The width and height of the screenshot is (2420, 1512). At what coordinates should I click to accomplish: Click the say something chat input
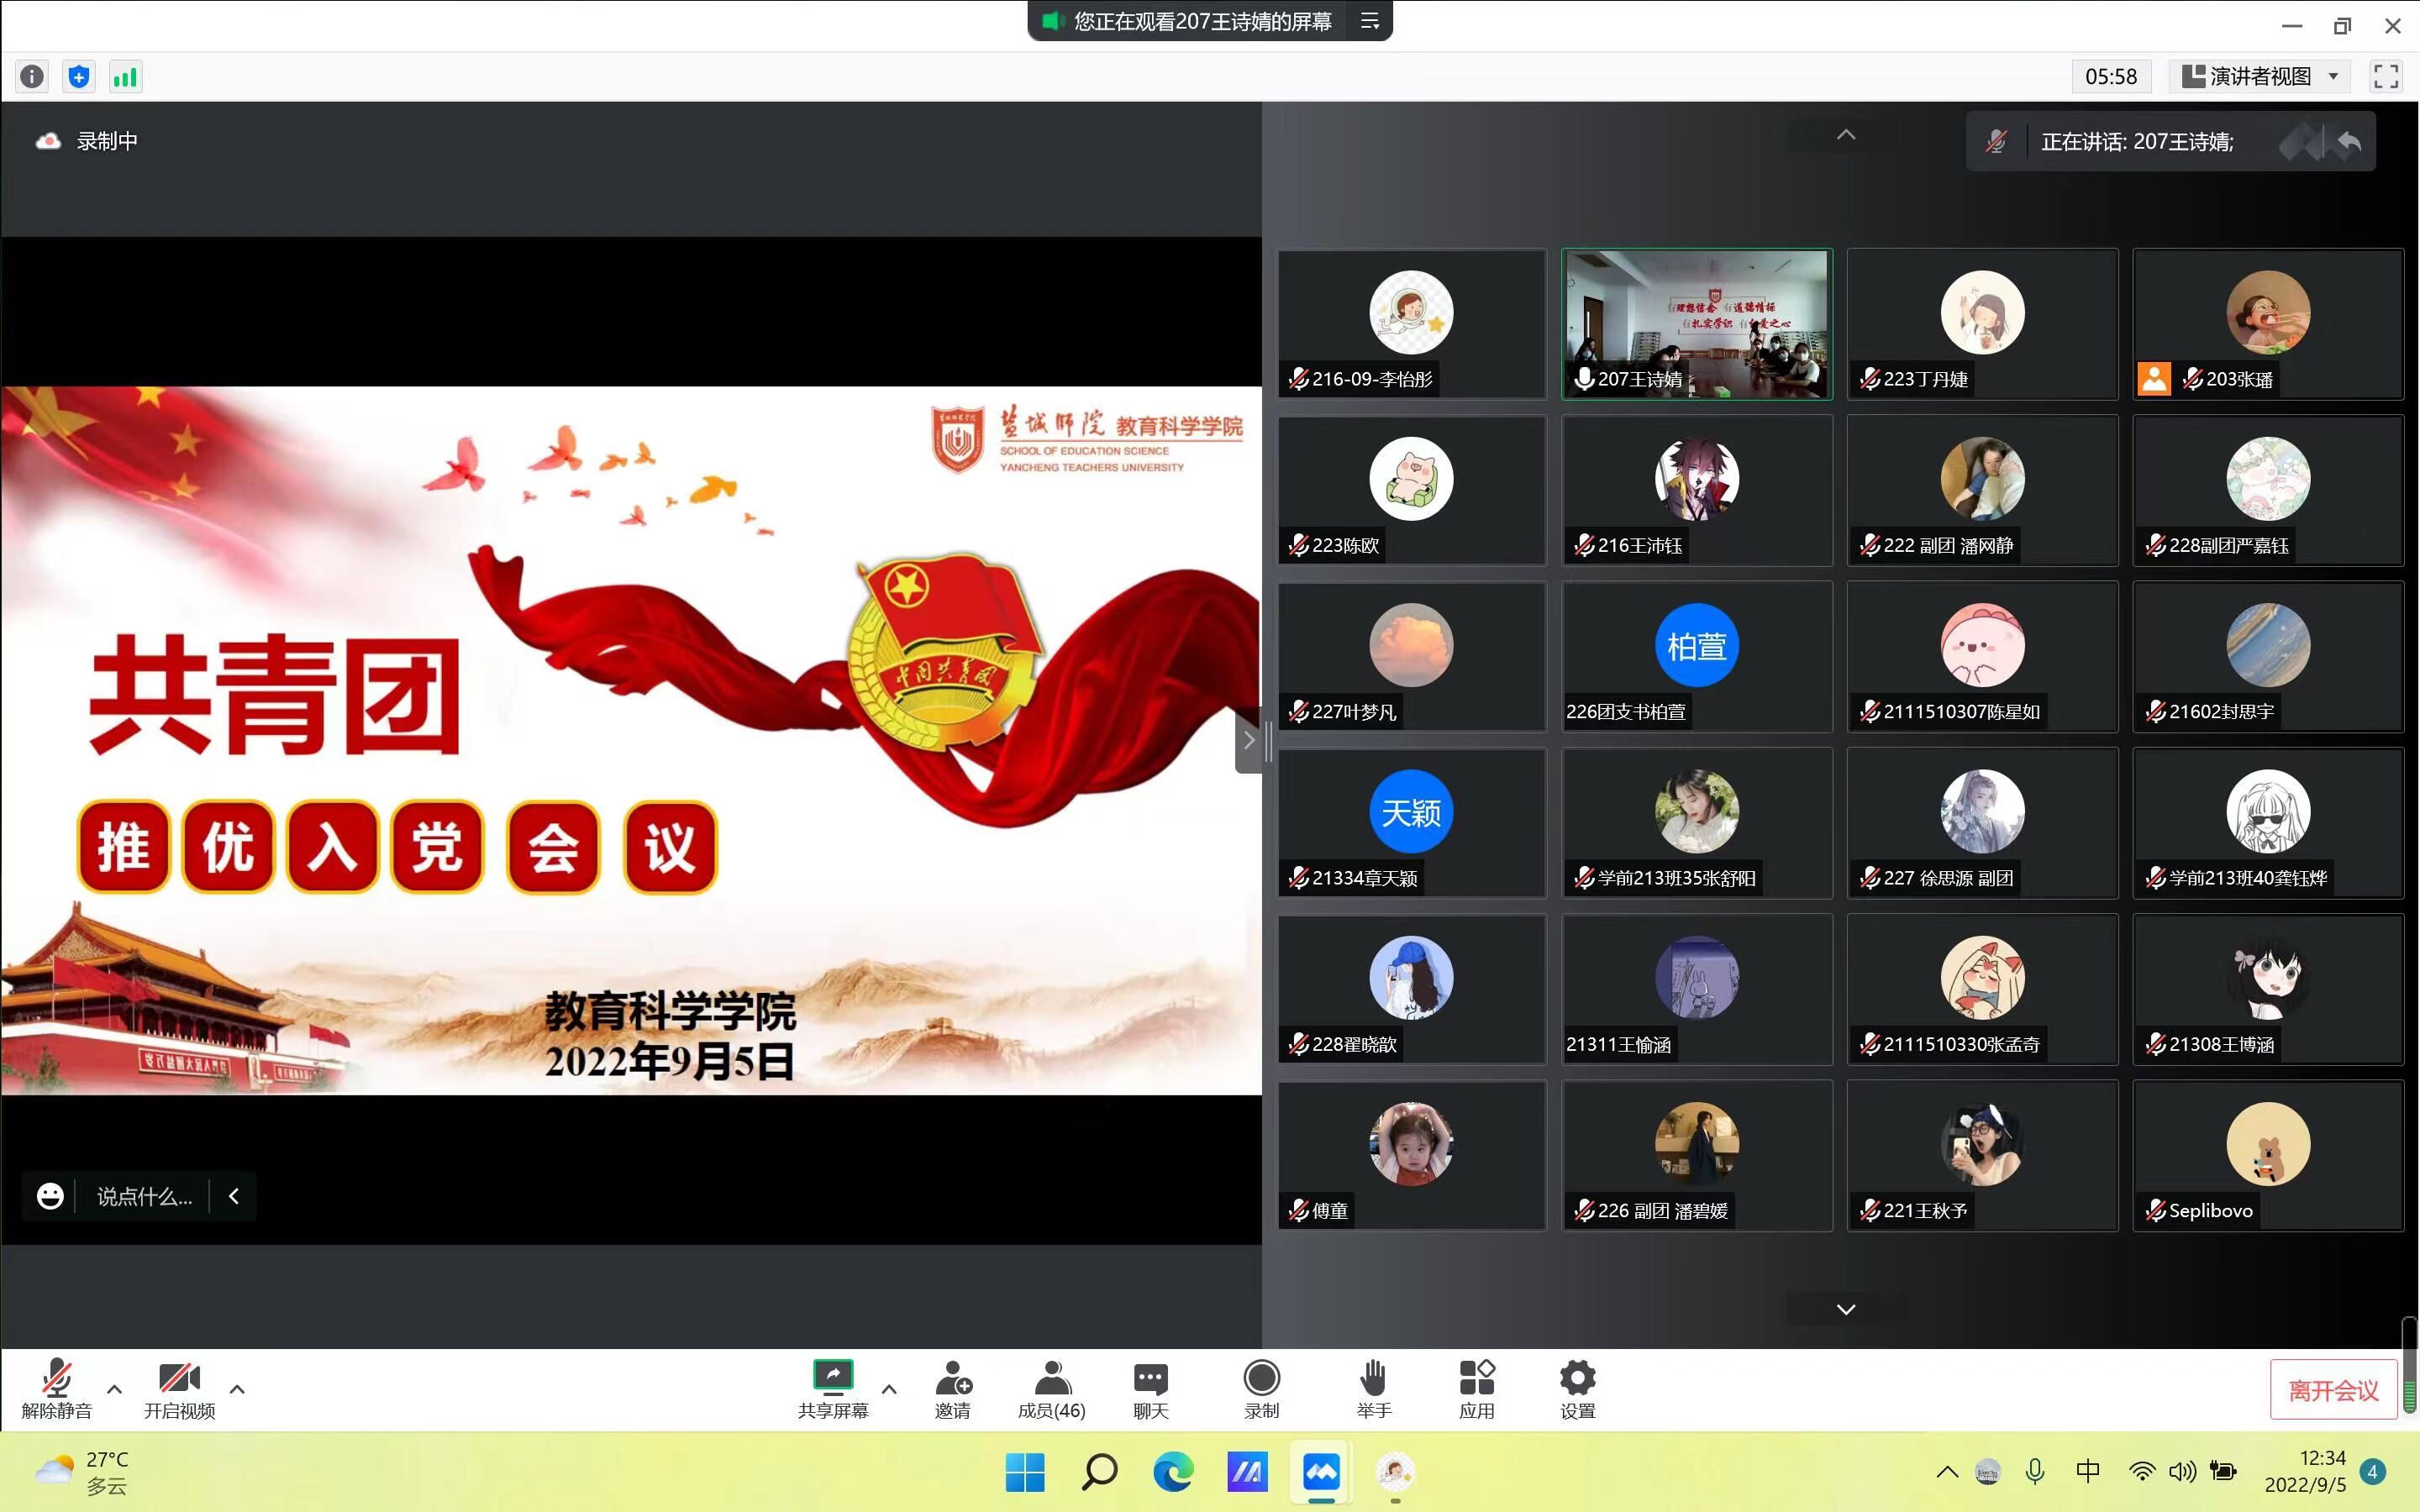pyautogui.click(x=144, y=1196)
